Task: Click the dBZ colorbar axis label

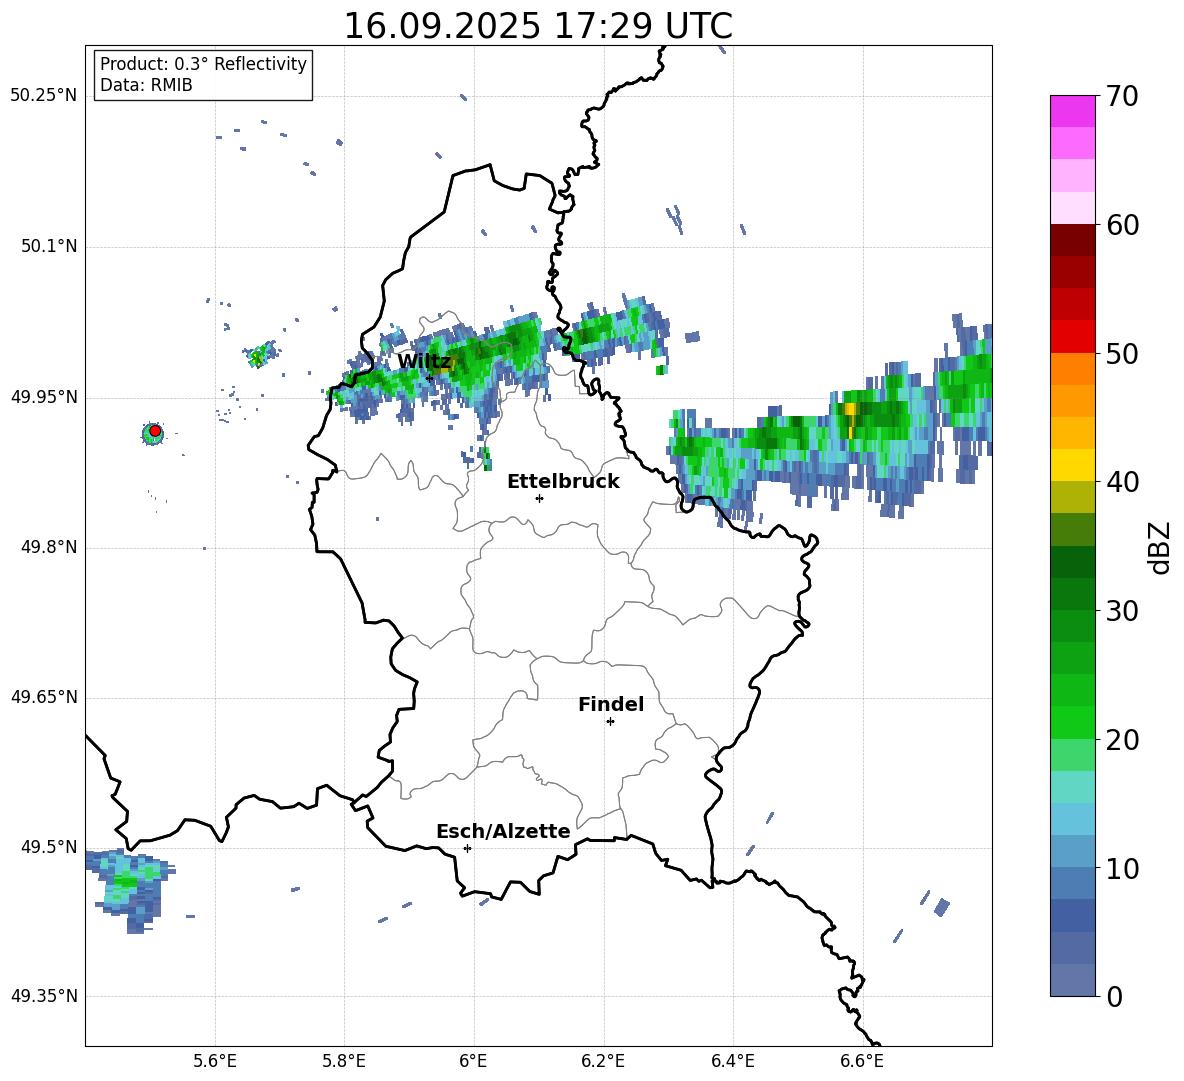Action: (1159, 547)
